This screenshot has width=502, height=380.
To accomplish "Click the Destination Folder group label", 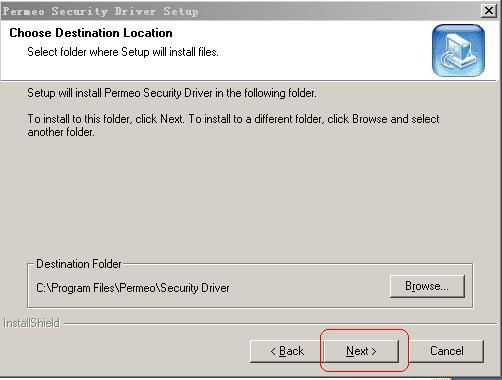I will pos(79,264).
